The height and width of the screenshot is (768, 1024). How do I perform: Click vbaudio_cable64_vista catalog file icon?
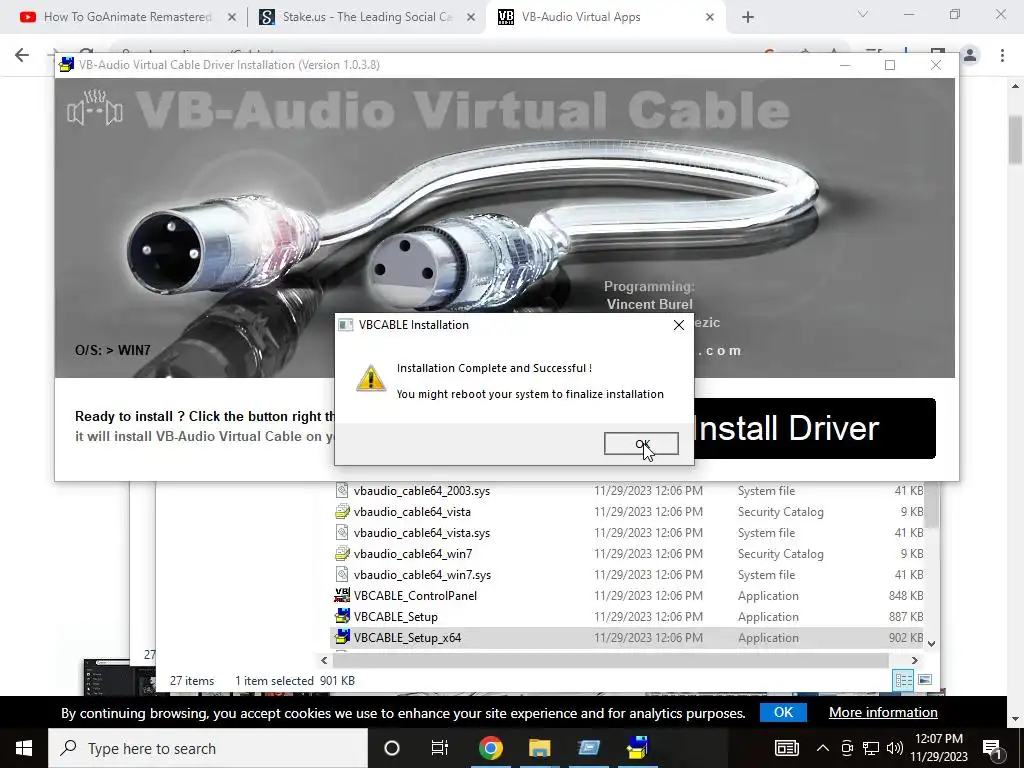(342, 511)
